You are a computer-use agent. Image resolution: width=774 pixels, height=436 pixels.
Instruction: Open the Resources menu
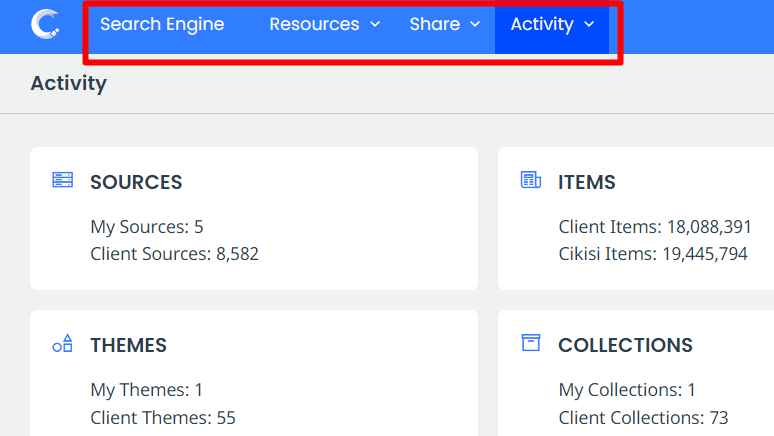pos(325,24)
